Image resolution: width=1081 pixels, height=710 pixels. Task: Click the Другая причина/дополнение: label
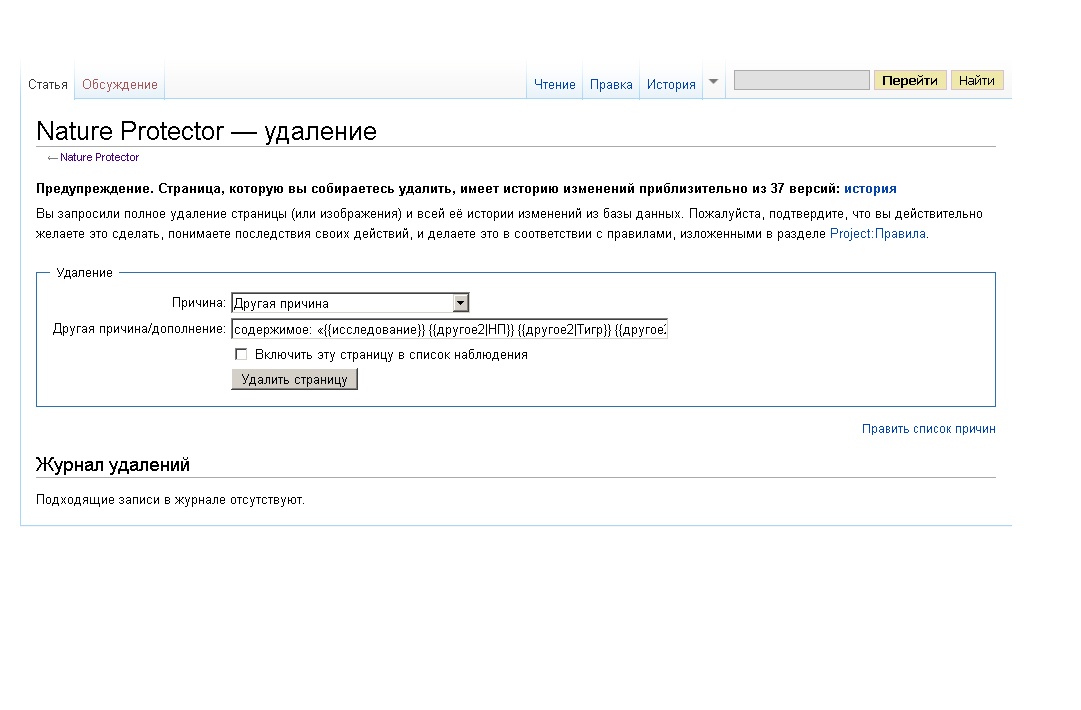pyautogui.click(x=139, y=329)
